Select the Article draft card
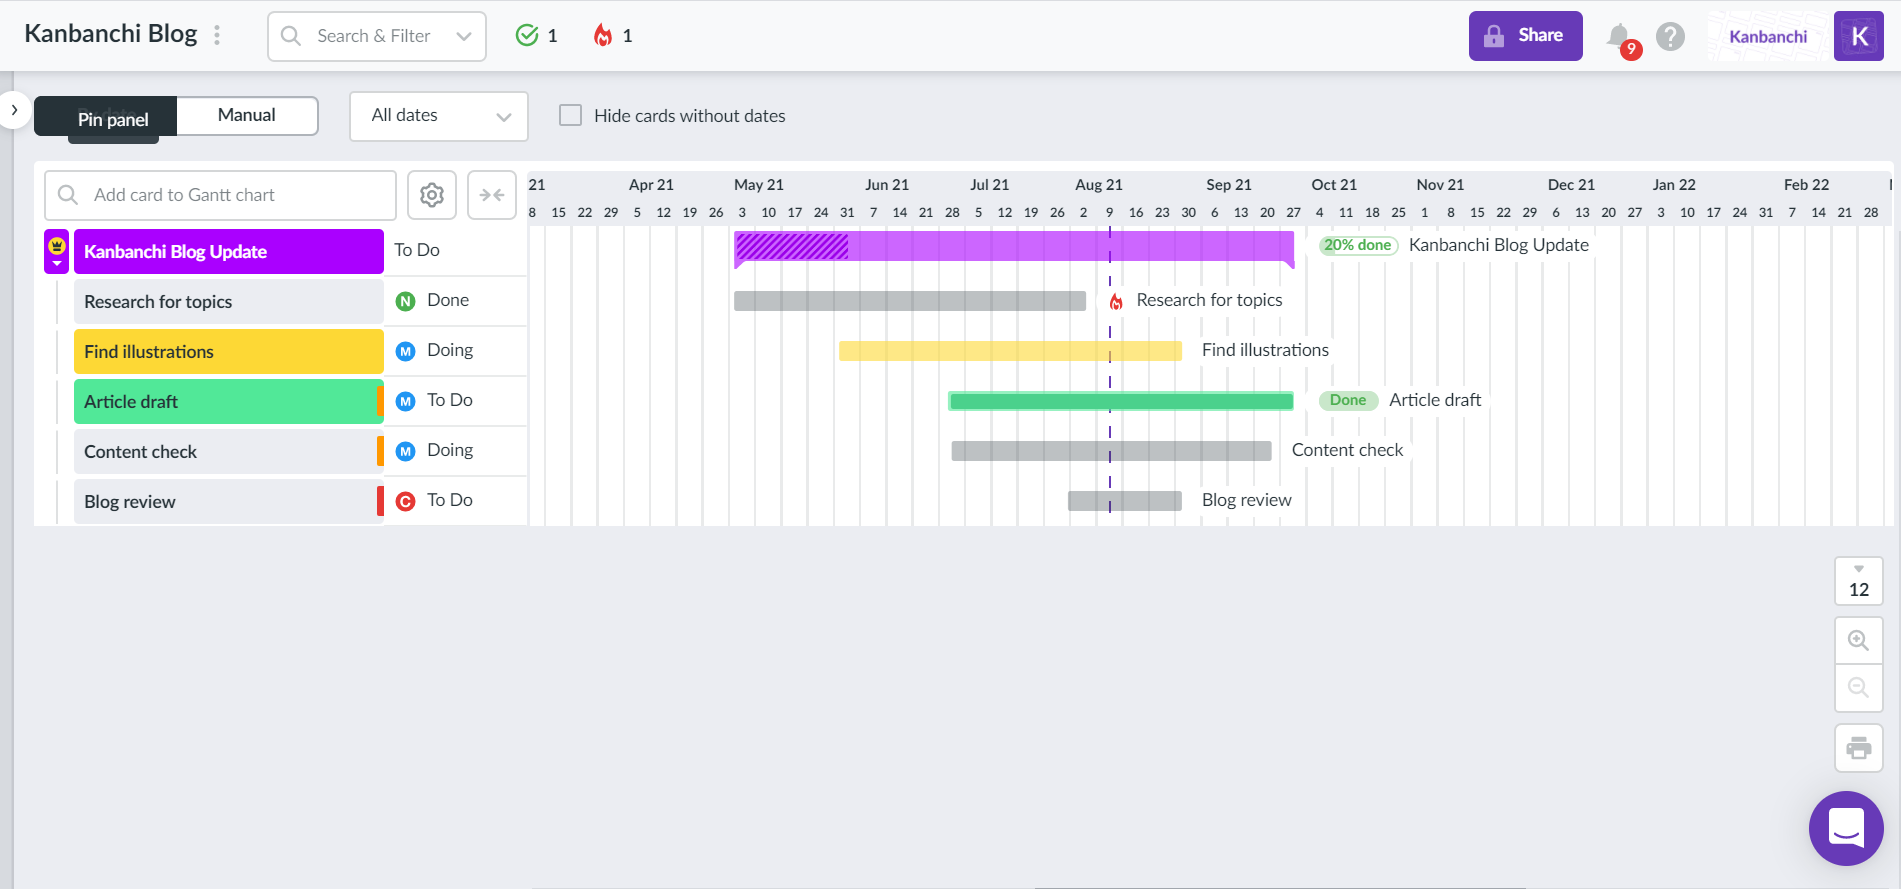Screen dimensions: 1901x889 (229, 401)
